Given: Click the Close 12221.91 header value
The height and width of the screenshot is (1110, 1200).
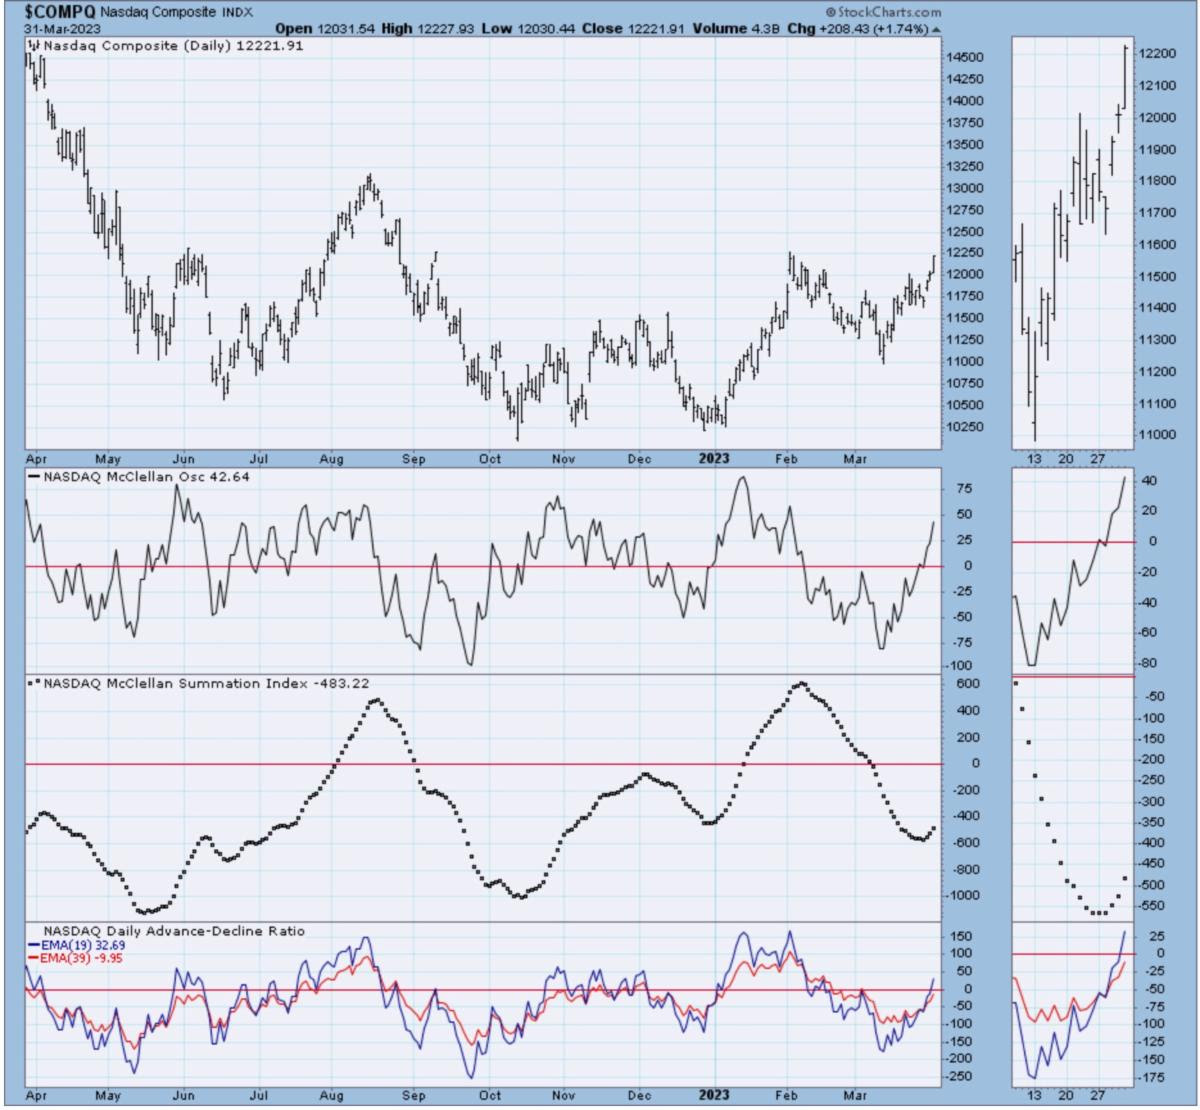Looking at the screenshot, I should (632, 30).
